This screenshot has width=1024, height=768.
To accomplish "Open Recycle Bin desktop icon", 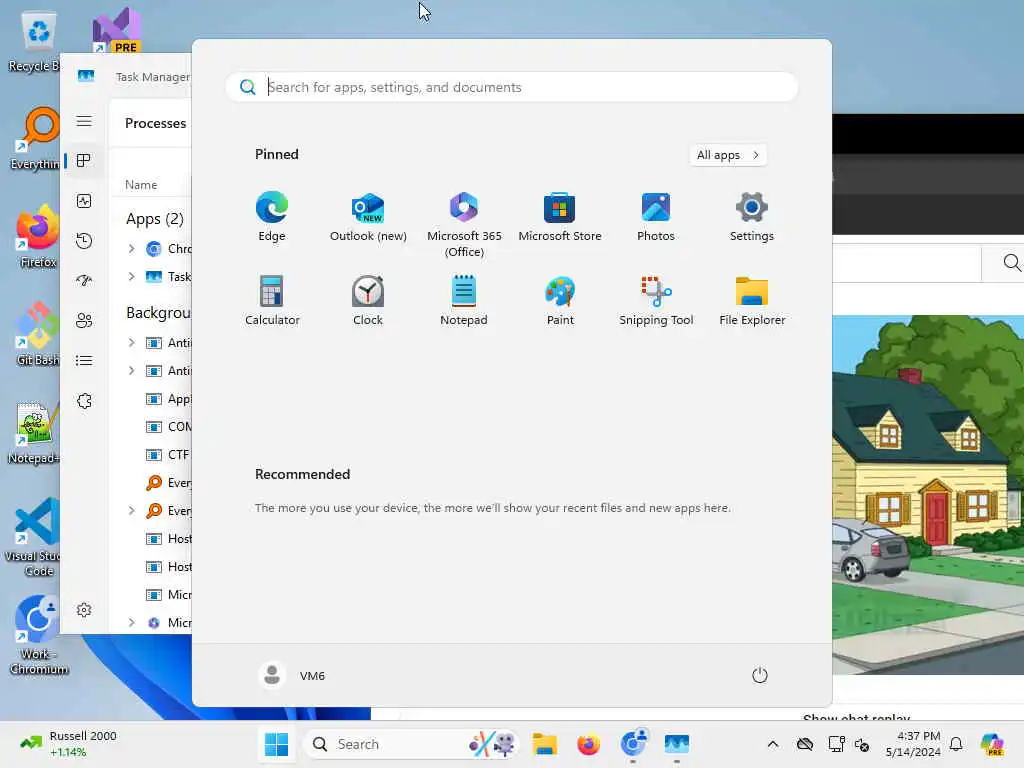I will click(x=36, y=42).
